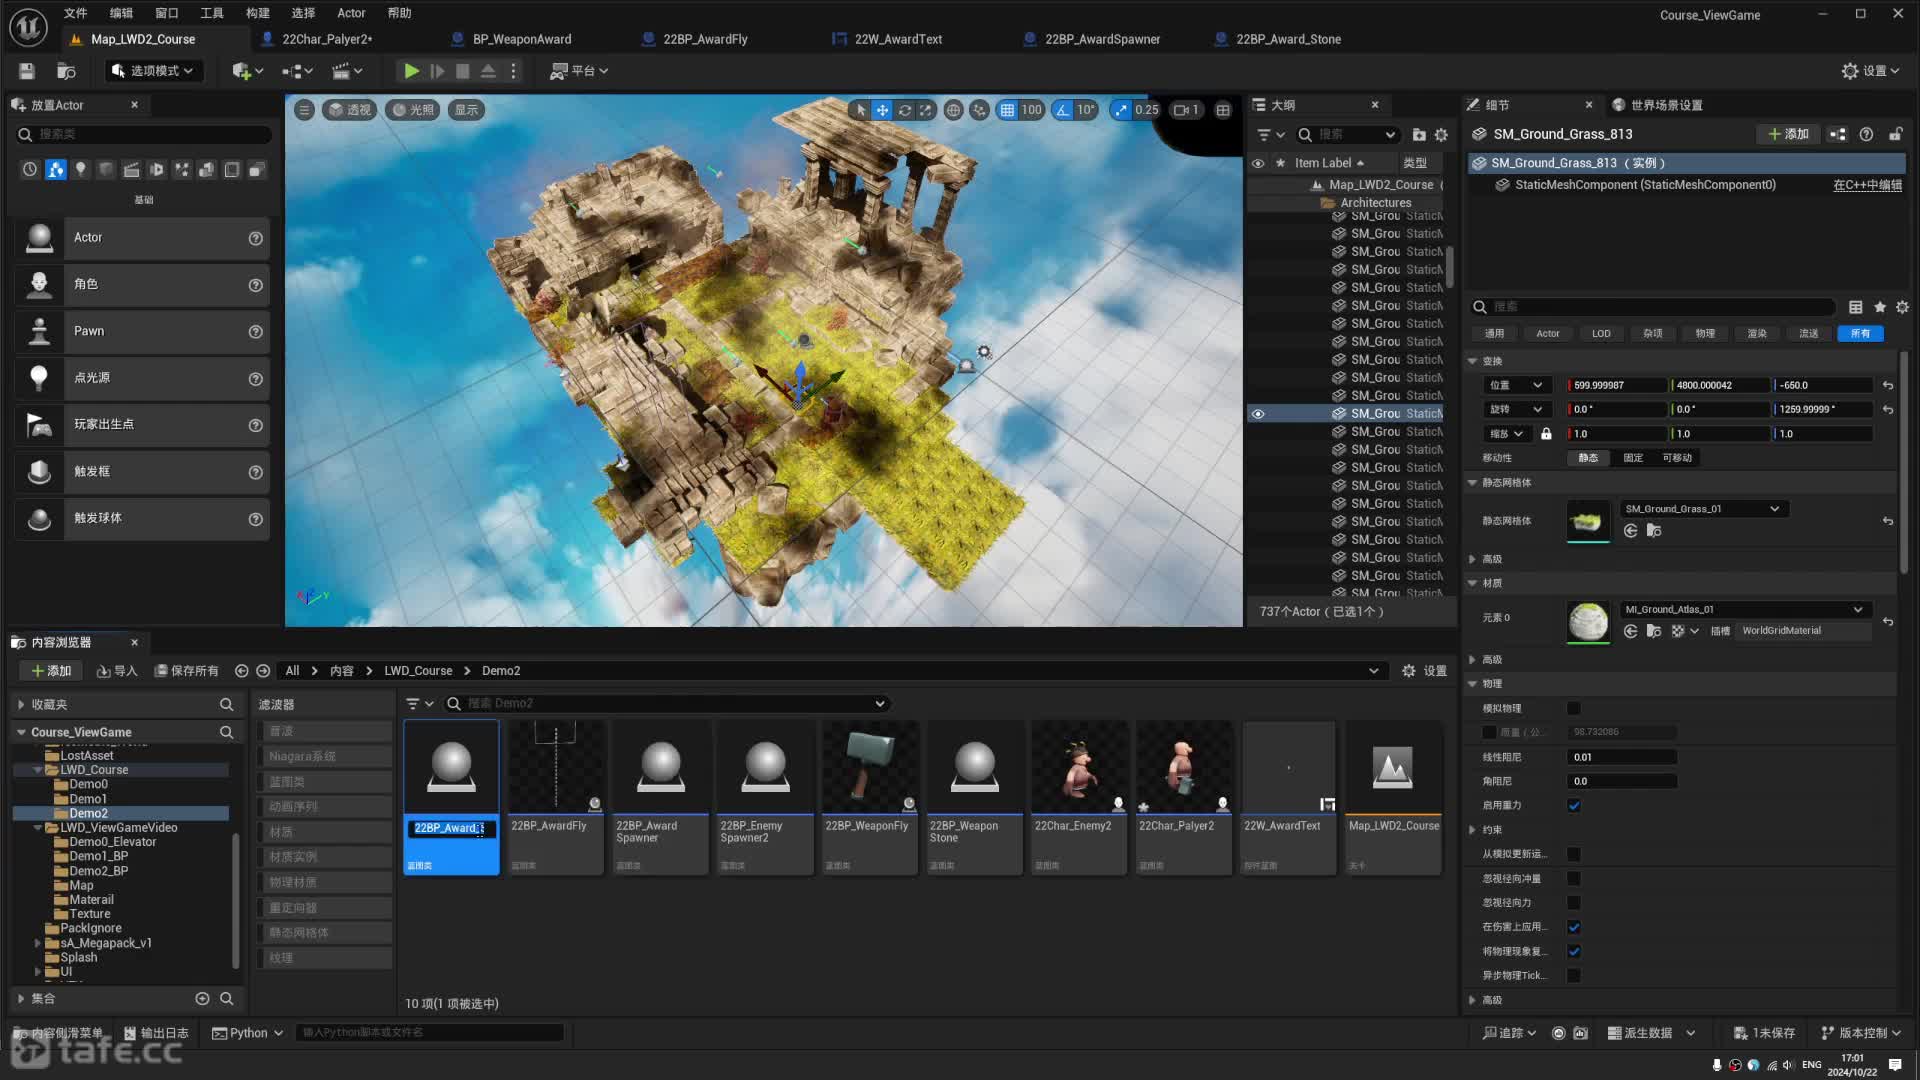Toggle world/local coordinate globe icon
1920x1080 pixels.
point(953,110)
